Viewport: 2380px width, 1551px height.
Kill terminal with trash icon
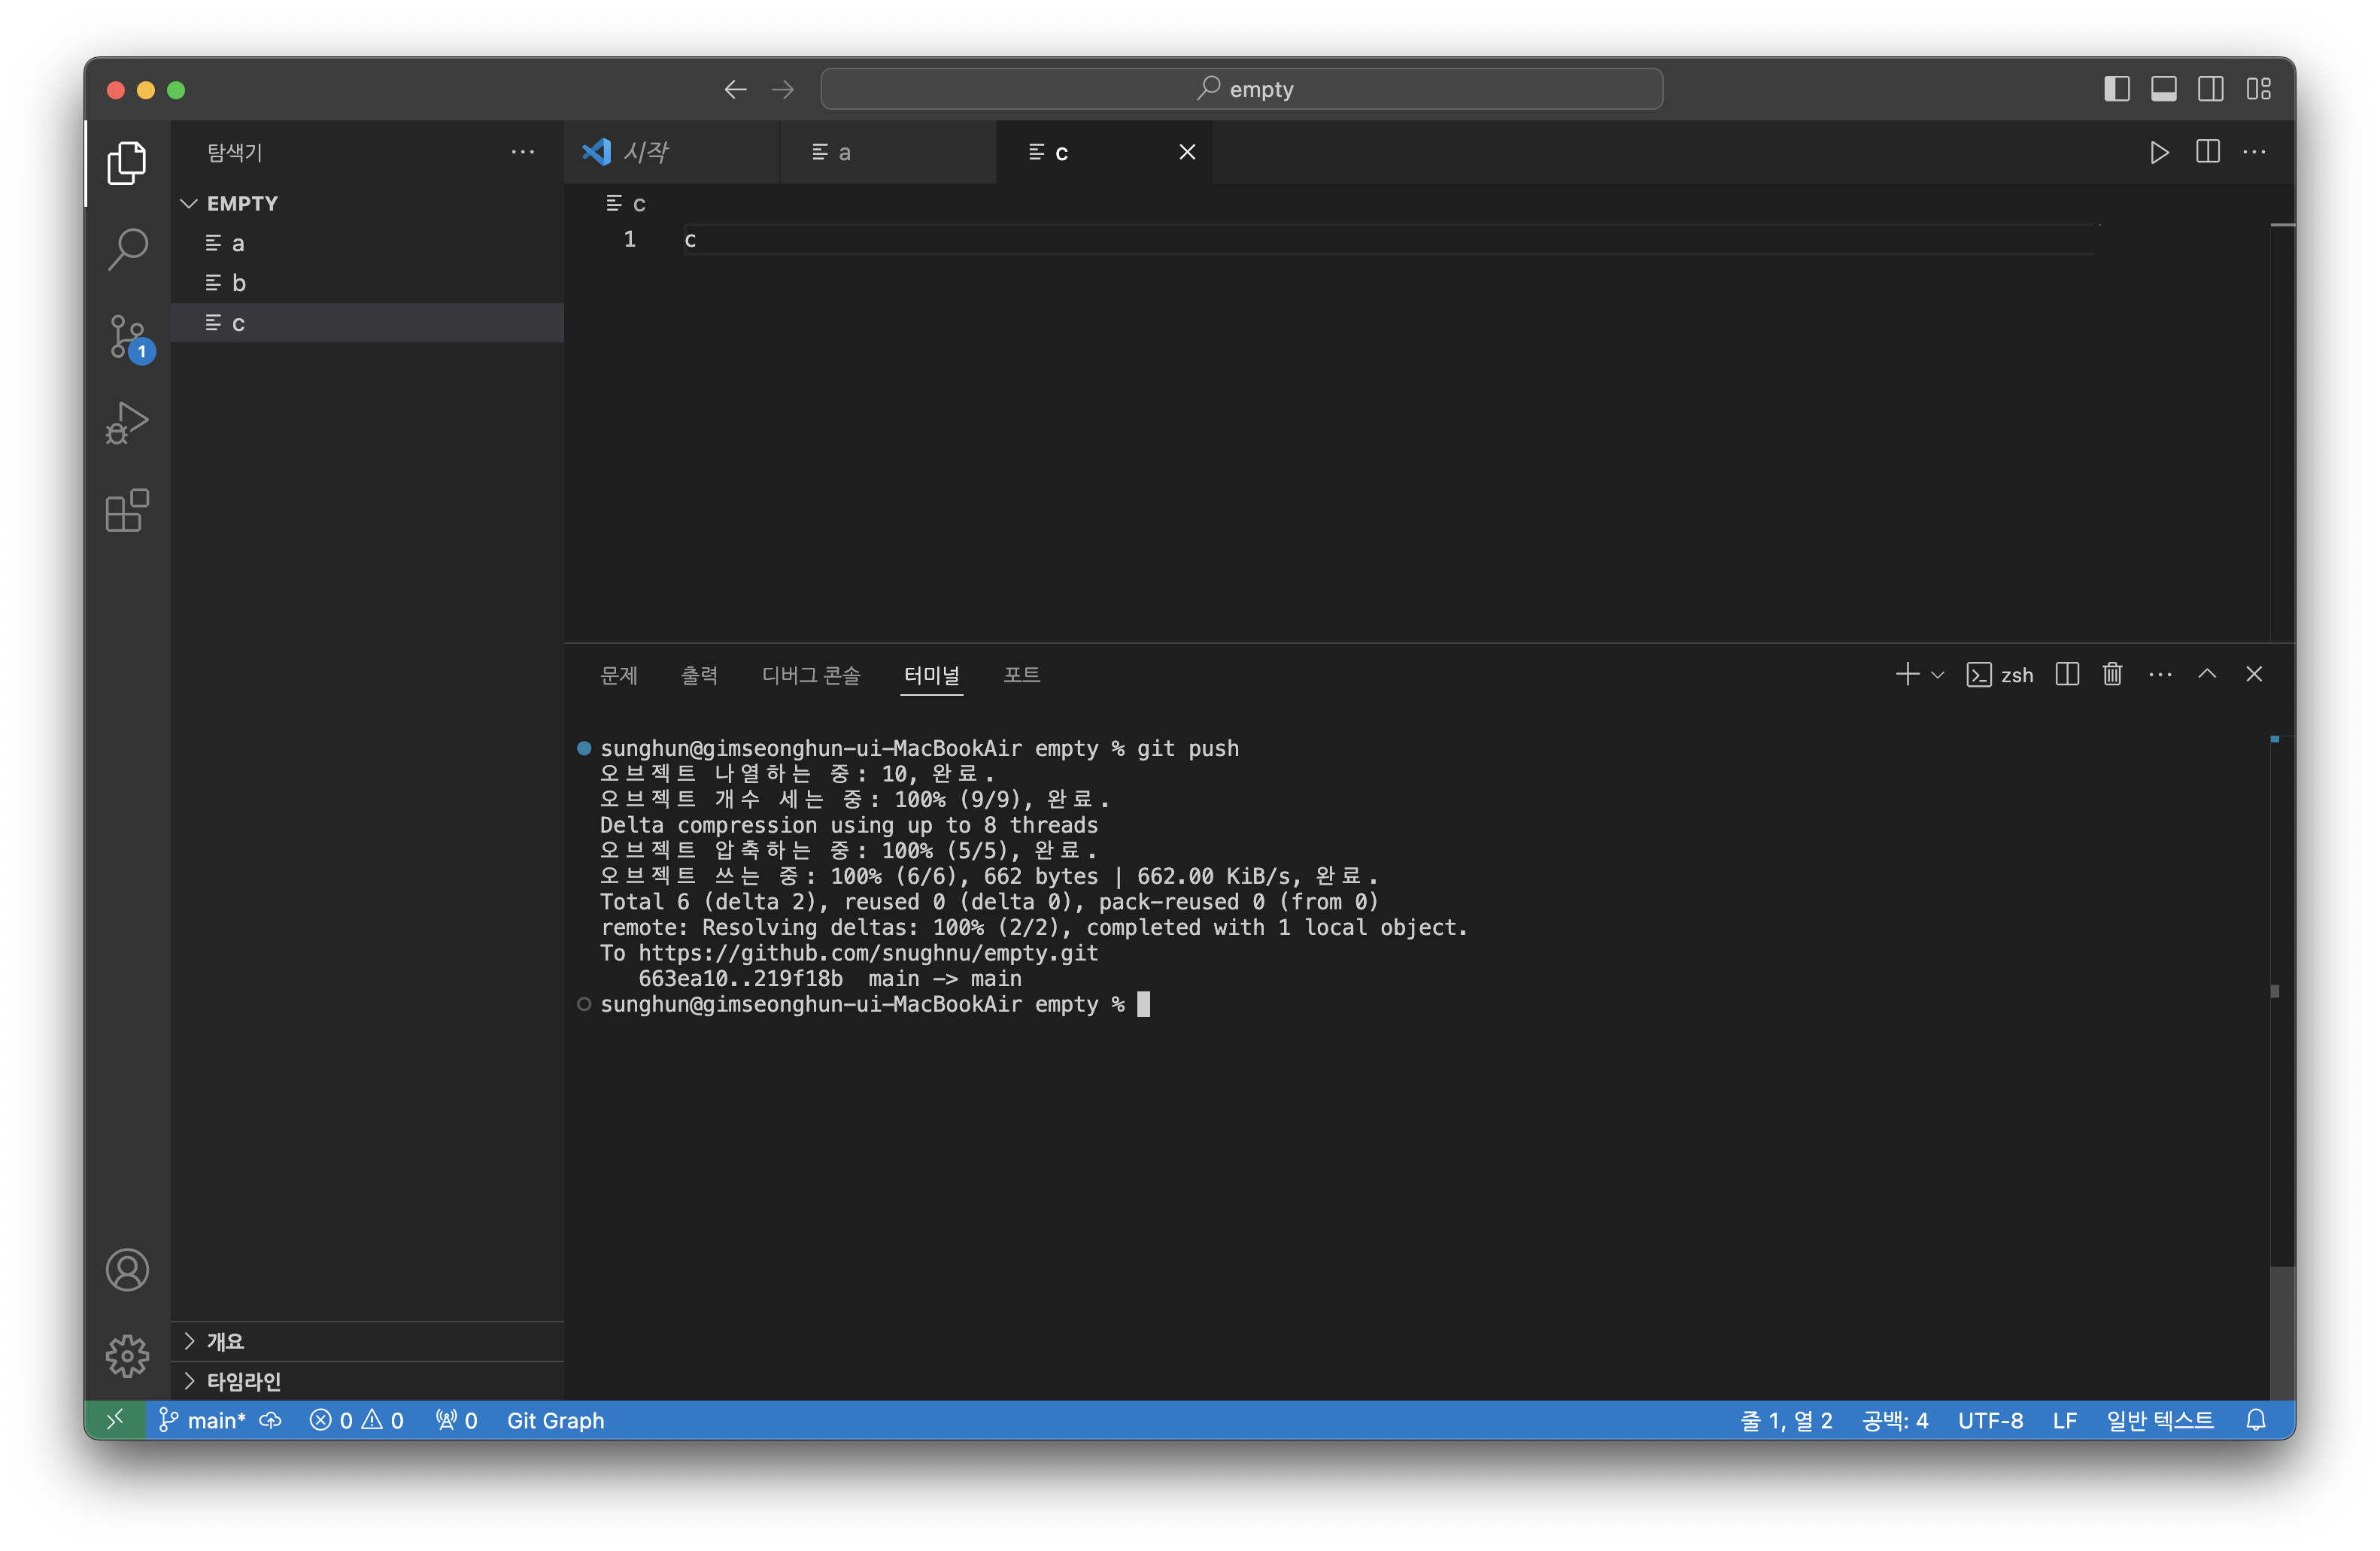point(2112,675)
